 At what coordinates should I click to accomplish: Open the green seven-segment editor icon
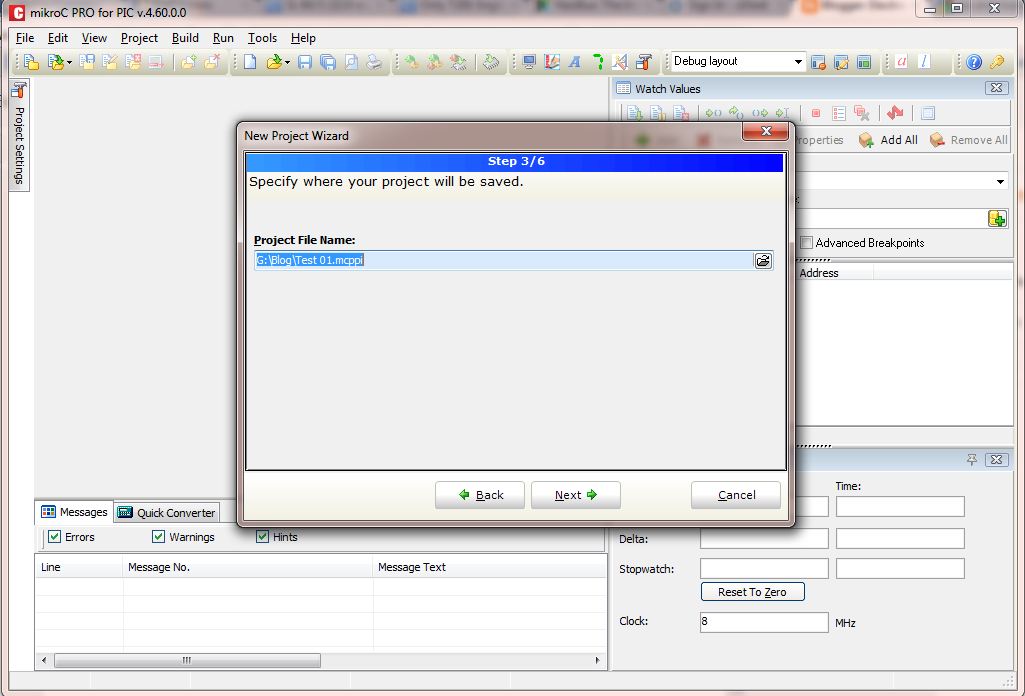(x=597, y=62)
